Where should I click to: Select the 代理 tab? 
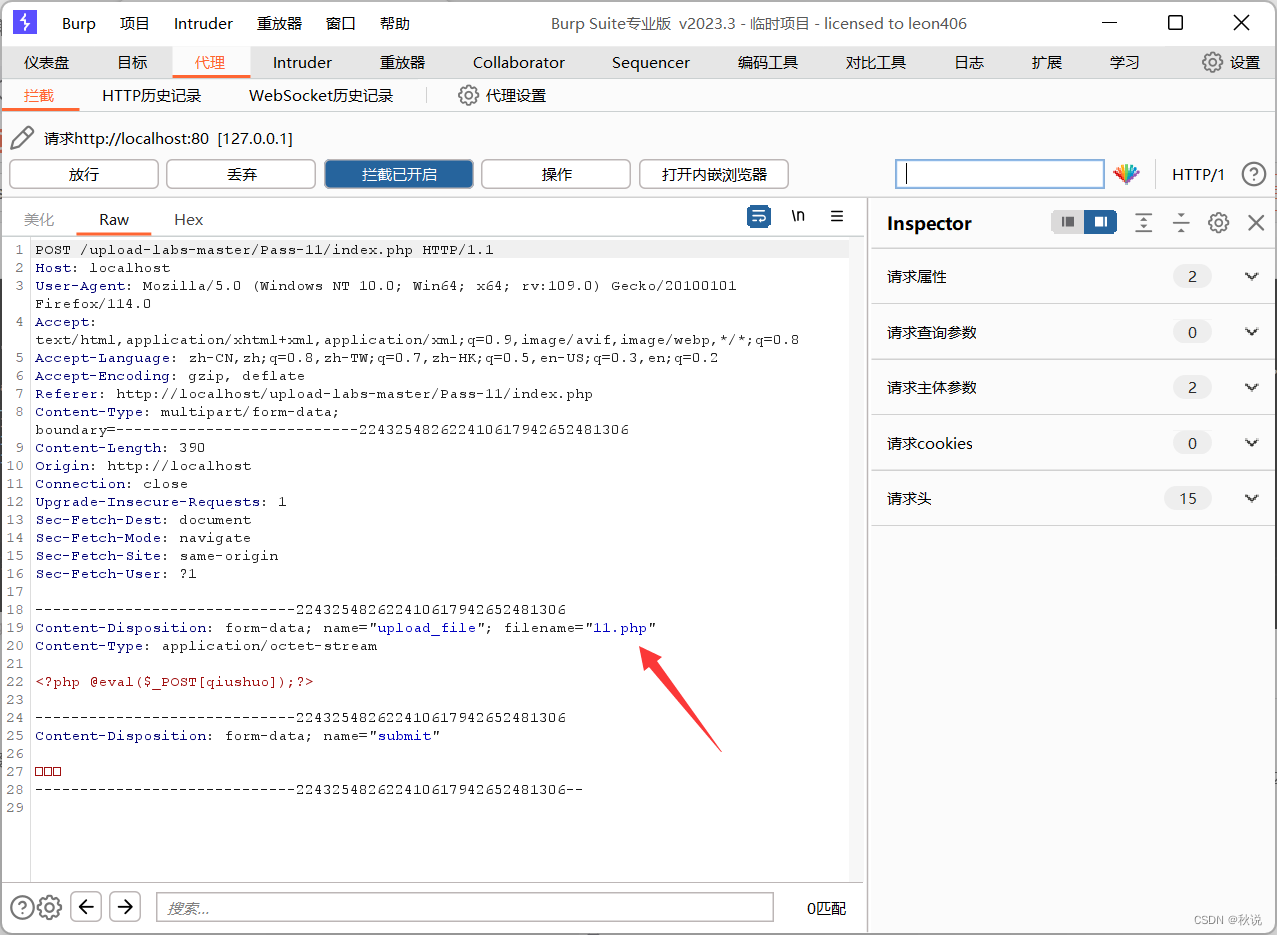click(x=210, y=62)
